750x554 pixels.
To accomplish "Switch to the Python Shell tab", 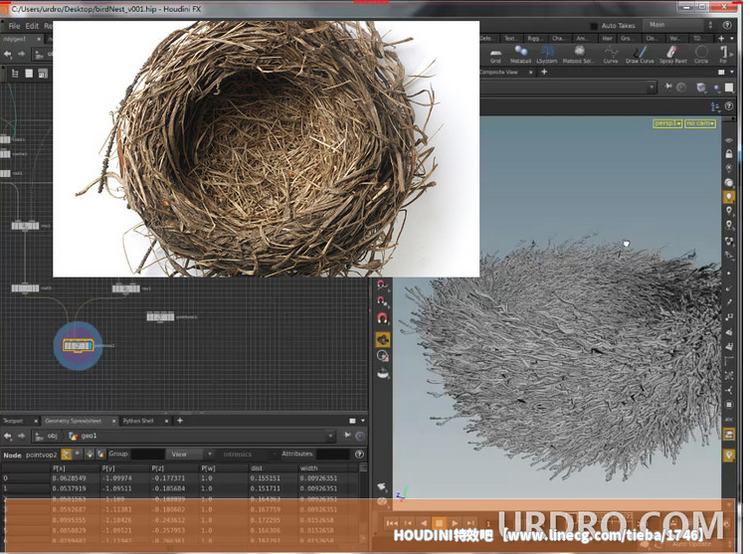I will [x=138, y=421].
